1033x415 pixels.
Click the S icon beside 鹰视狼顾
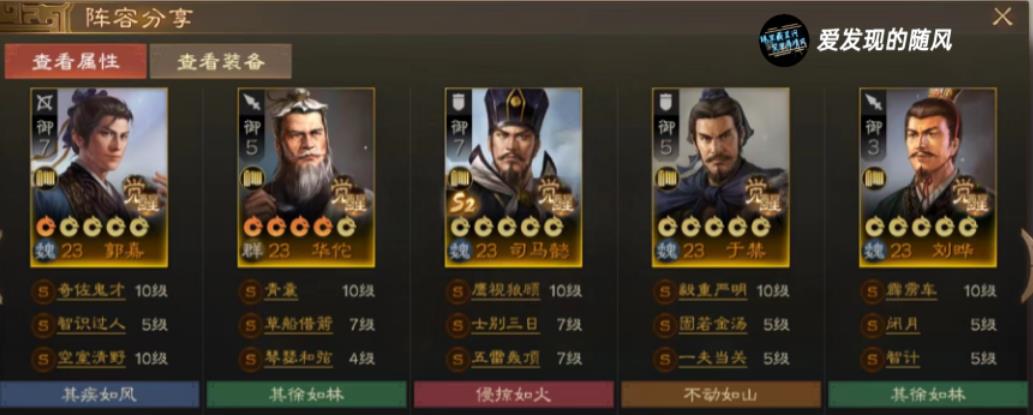point(457,291)
